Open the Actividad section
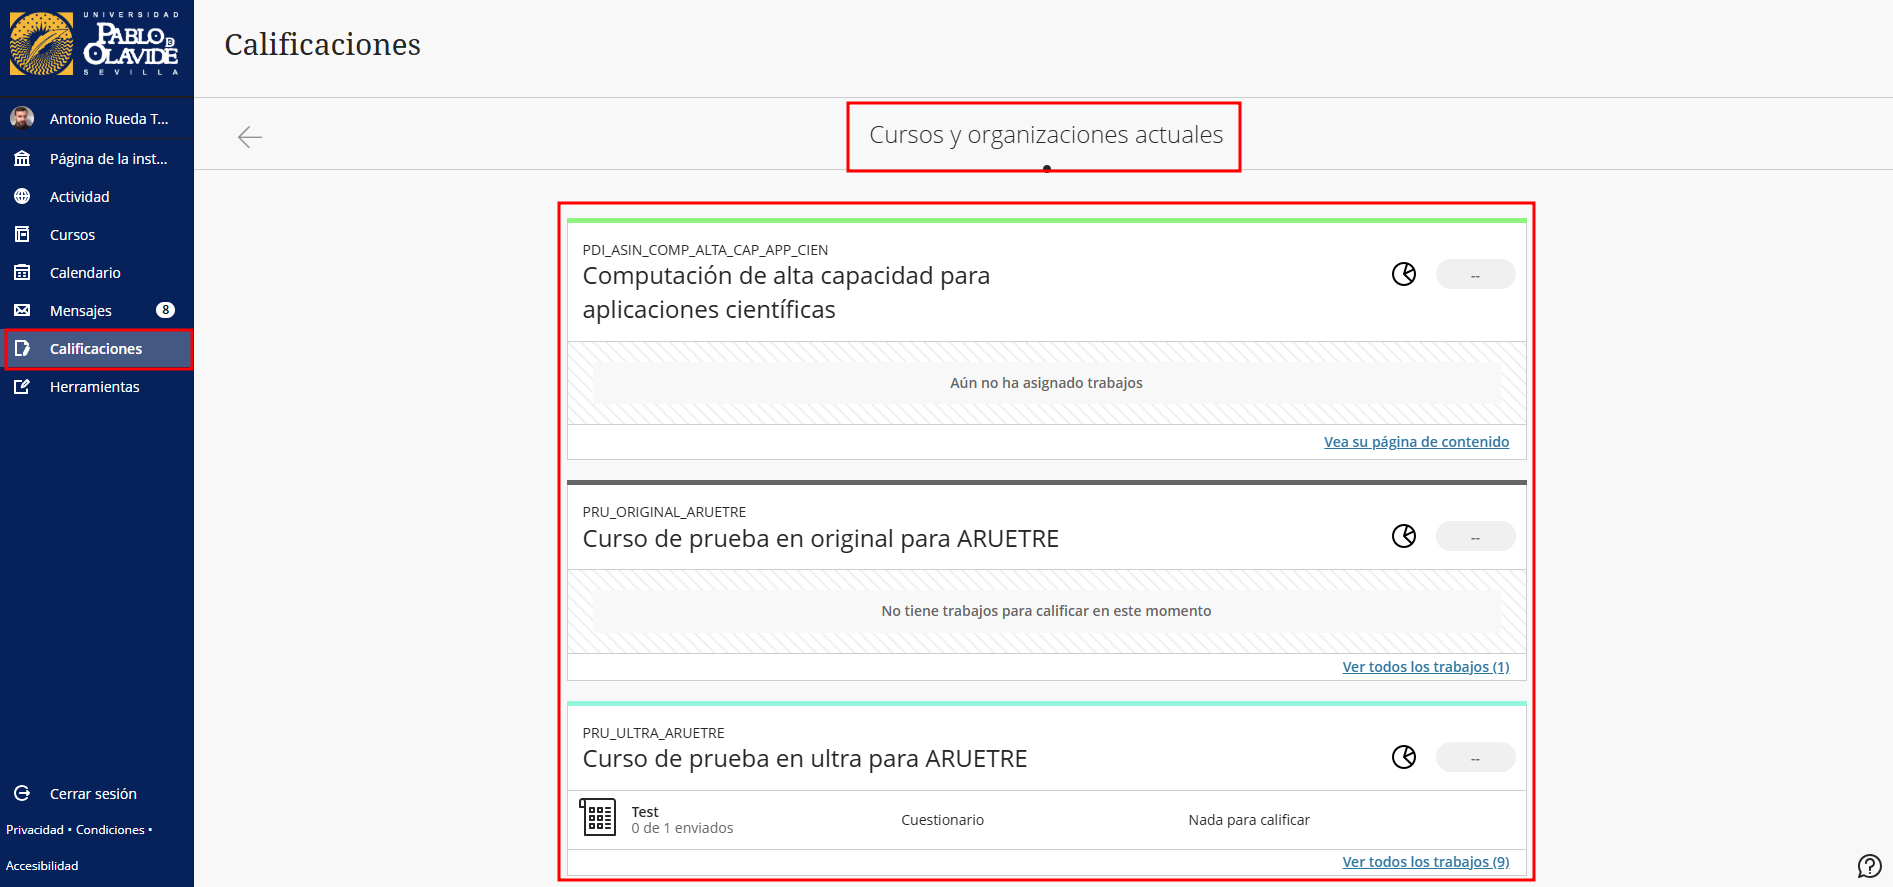This screenshot has height=887, width=1893. point(80,197)
